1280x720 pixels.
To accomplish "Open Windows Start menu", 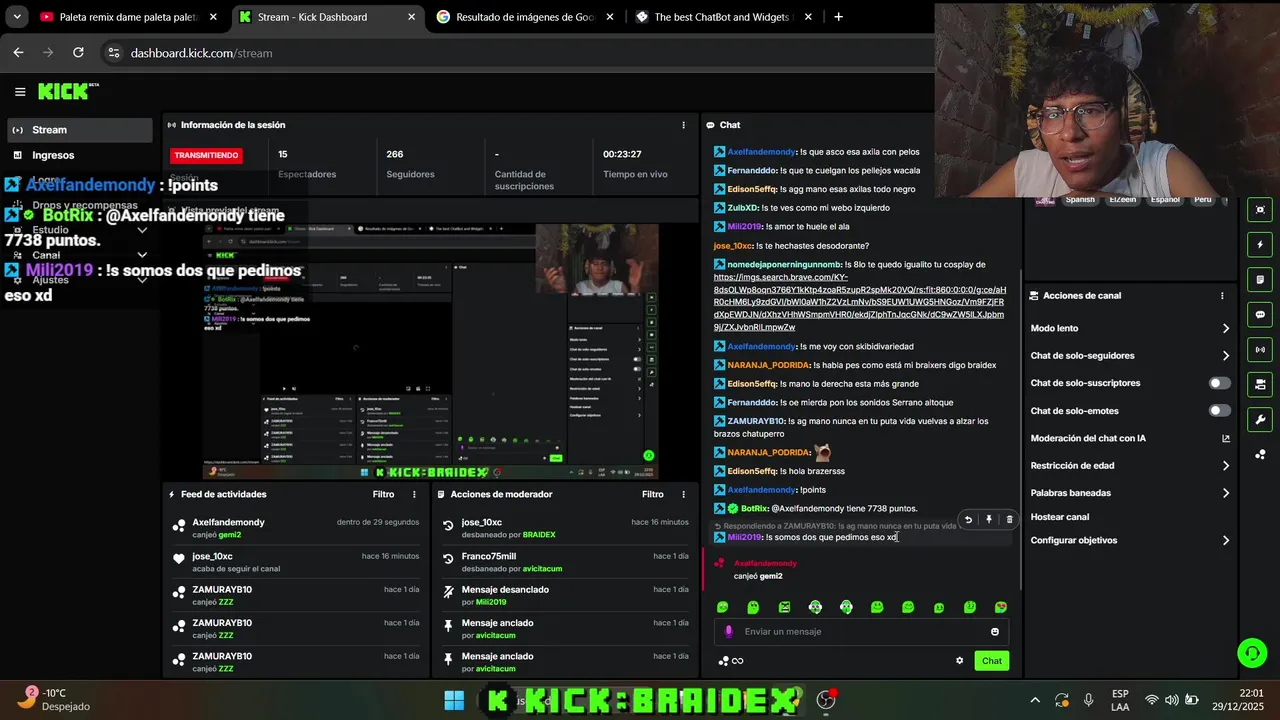I will (454, 700).
